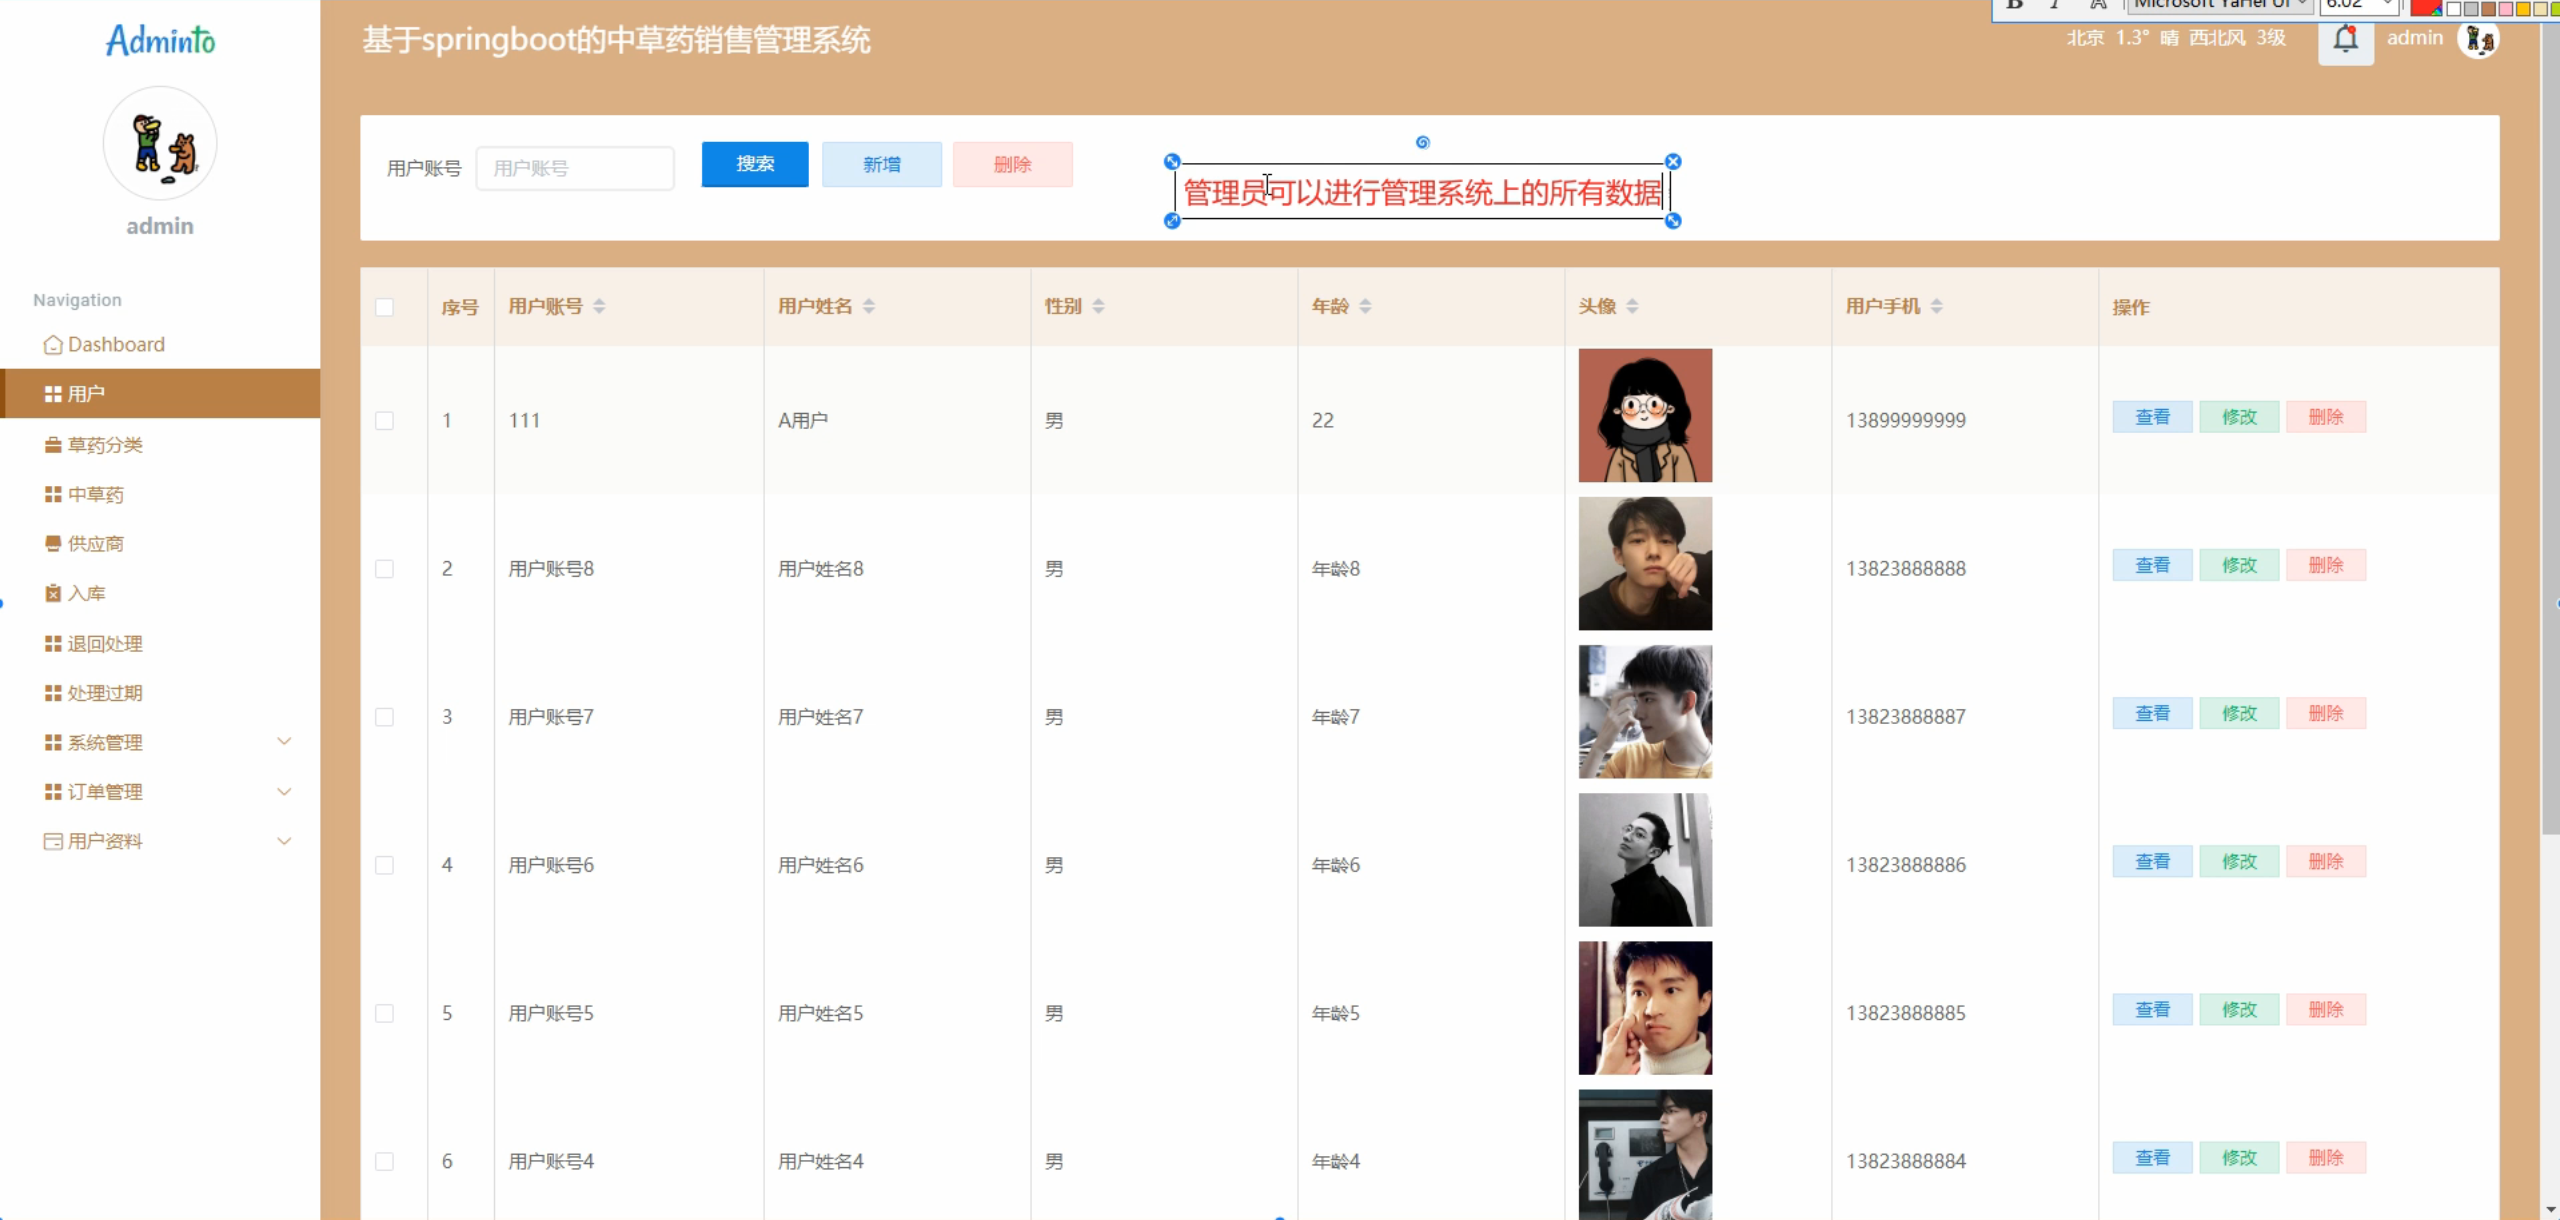Click the admin avatar in top bar

point(2478,40)
